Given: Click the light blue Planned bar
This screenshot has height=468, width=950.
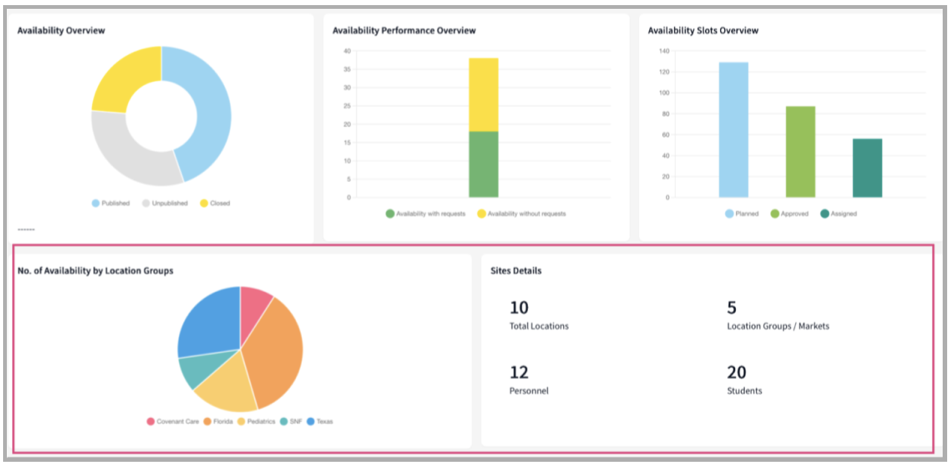Looking at the screenshot, I should (x=733, y=130).
